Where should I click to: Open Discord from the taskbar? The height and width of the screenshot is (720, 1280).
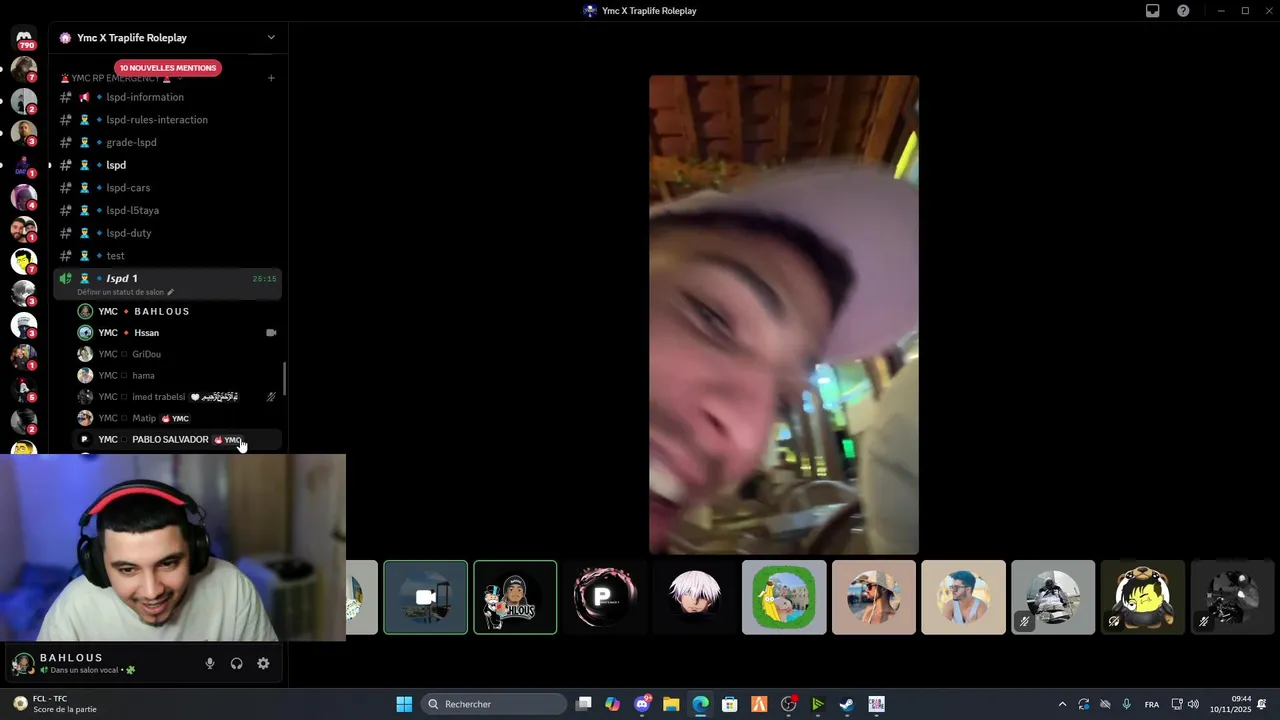pyautogui.click(x=642, y=704)
